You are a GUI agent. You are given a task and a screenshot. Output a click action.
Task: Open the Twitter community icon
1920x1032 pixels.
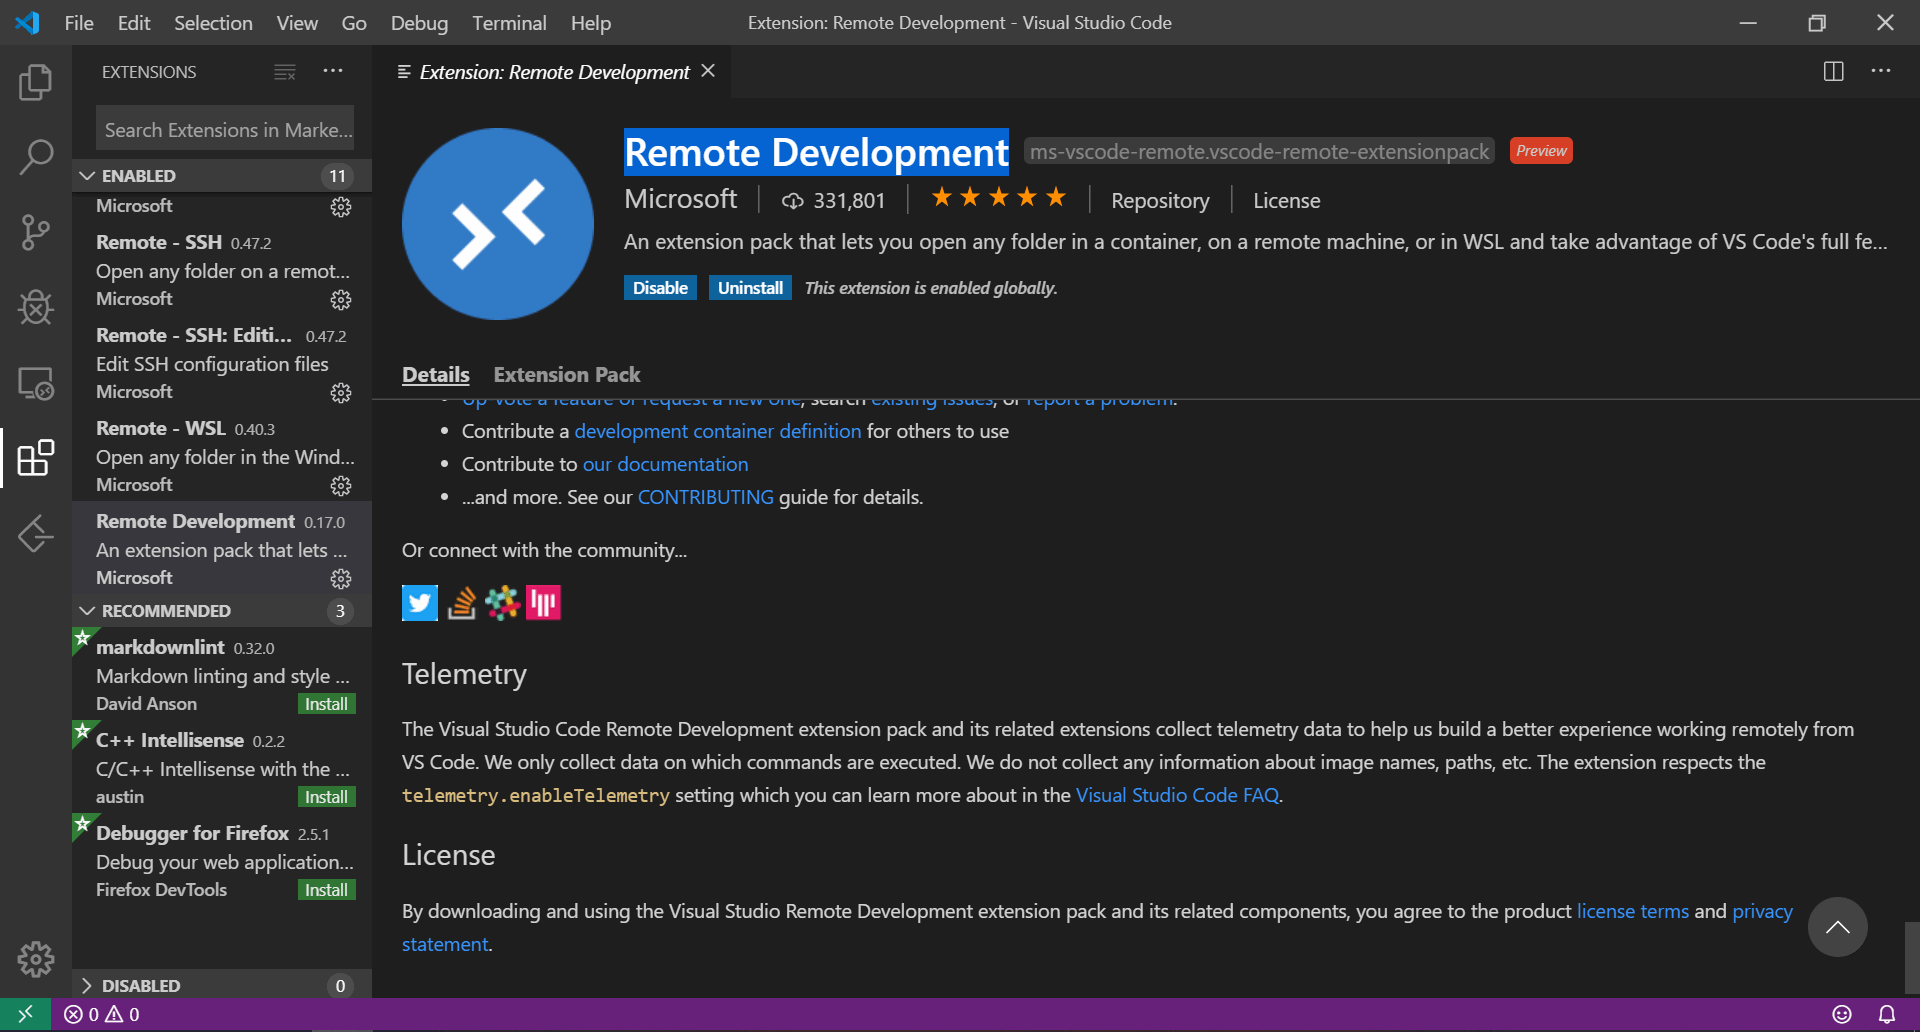[419, 603]
